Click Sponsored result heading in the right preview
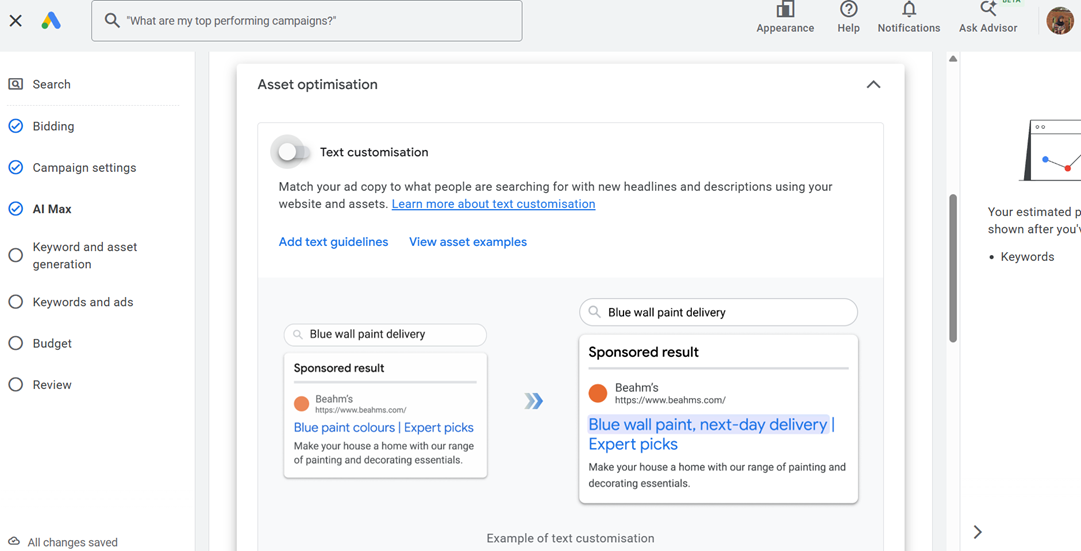Image resolution: width=1081 pixels, height=551 pixels. point(643,352)
